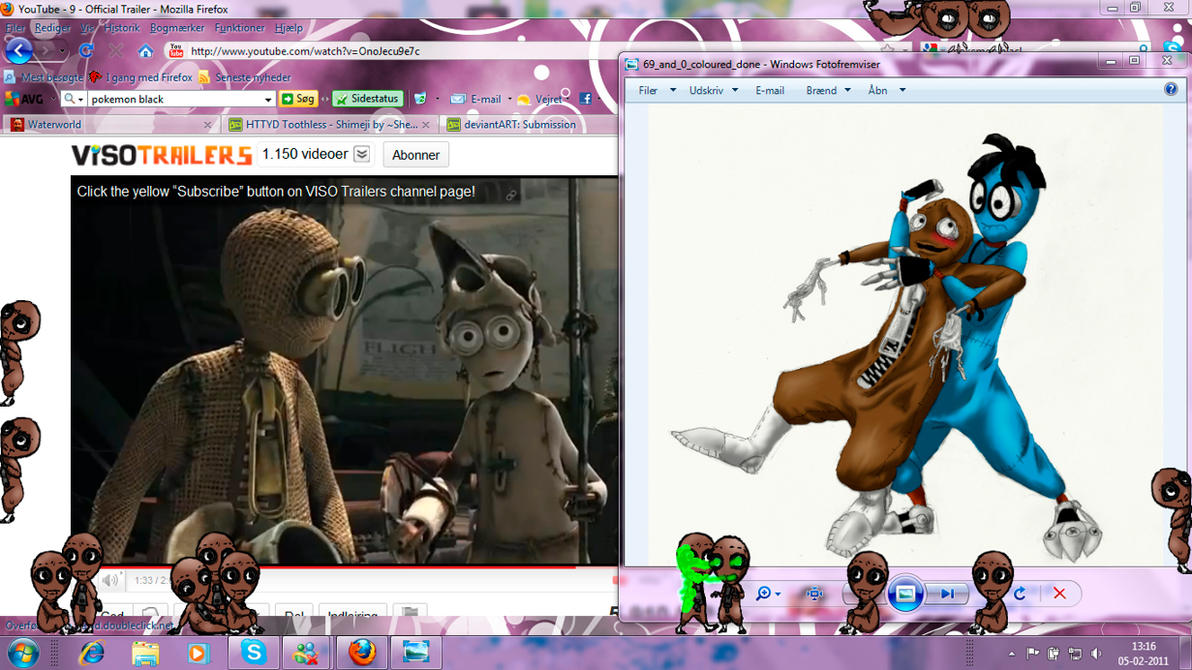Viewport: 1192px width, 670px height.
Task: Click the Firefox back arrow button
Action: [19, 50]
